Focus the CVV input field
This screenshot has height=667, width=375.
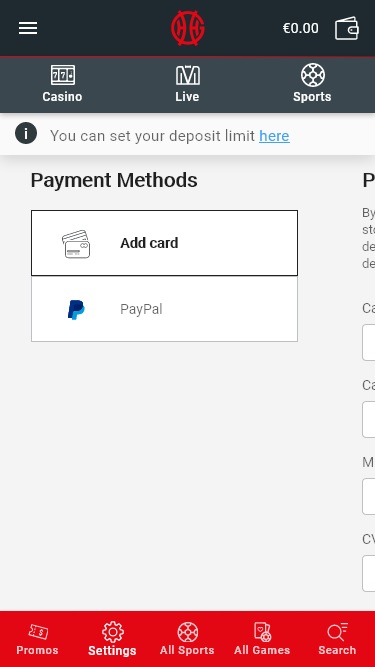coord(369,573)
